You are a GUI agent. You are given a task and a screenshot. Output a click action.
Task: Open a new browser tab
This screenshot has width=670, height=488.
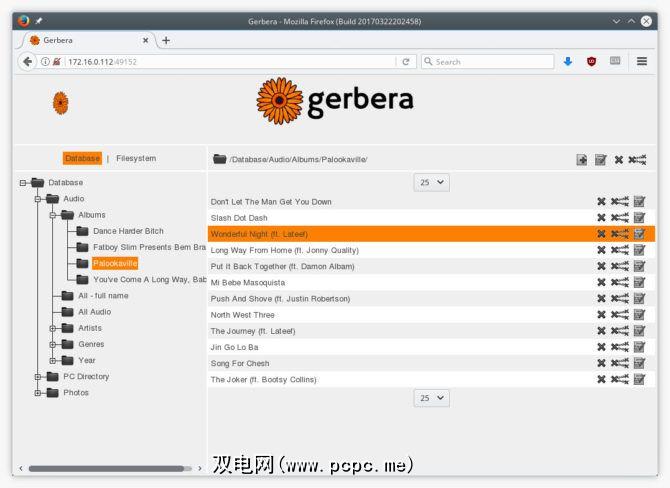click(x=166, y=41)
